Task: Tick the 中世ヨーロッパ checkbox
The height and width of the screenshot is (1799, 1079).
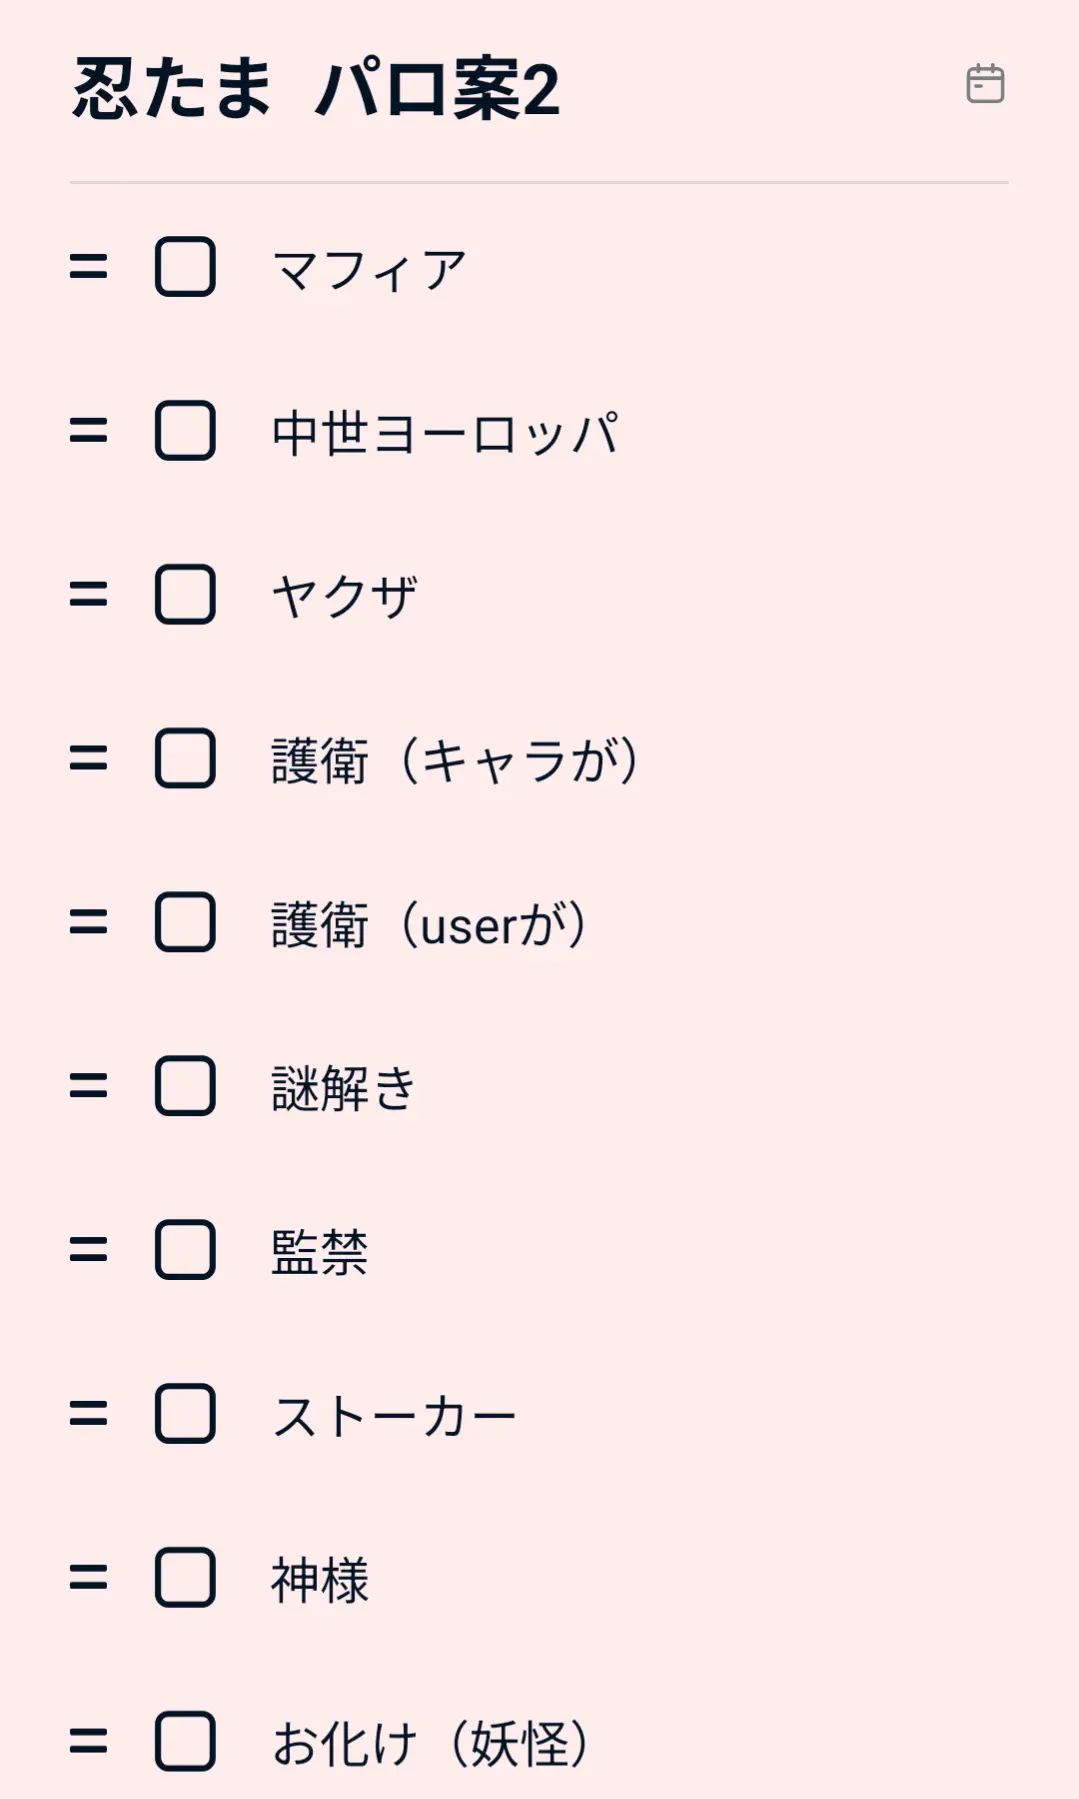Action: click(x=185, y=431)
